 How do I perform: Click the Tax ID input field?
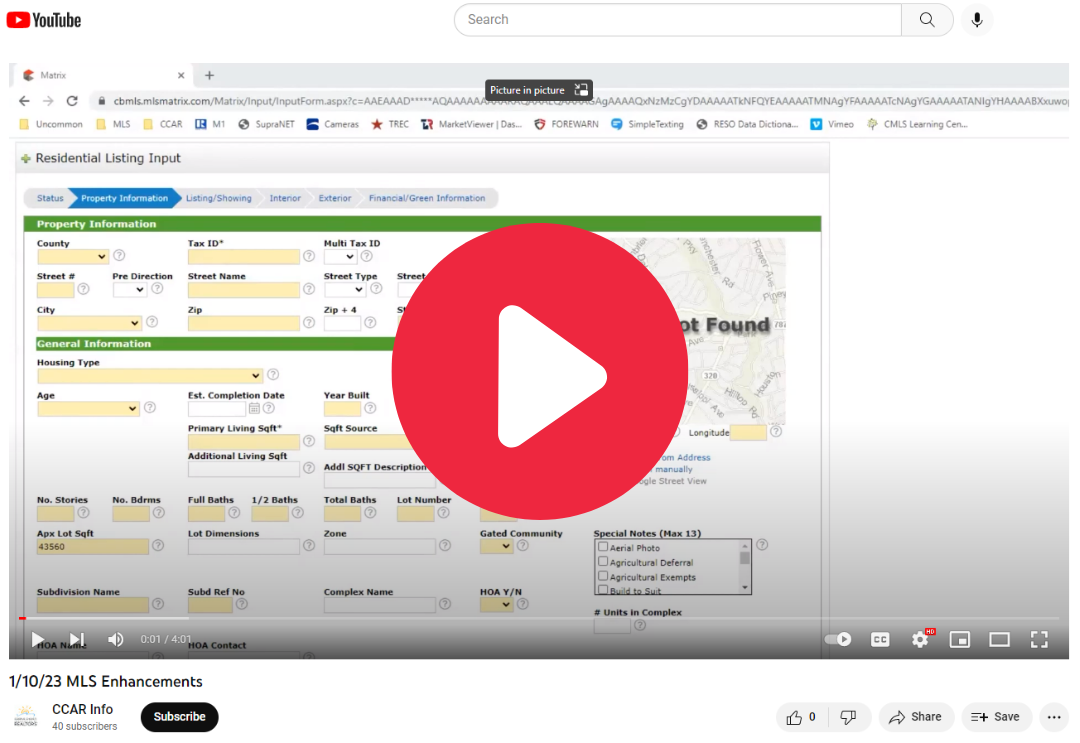pyautogui.click(x=244, y=257)
